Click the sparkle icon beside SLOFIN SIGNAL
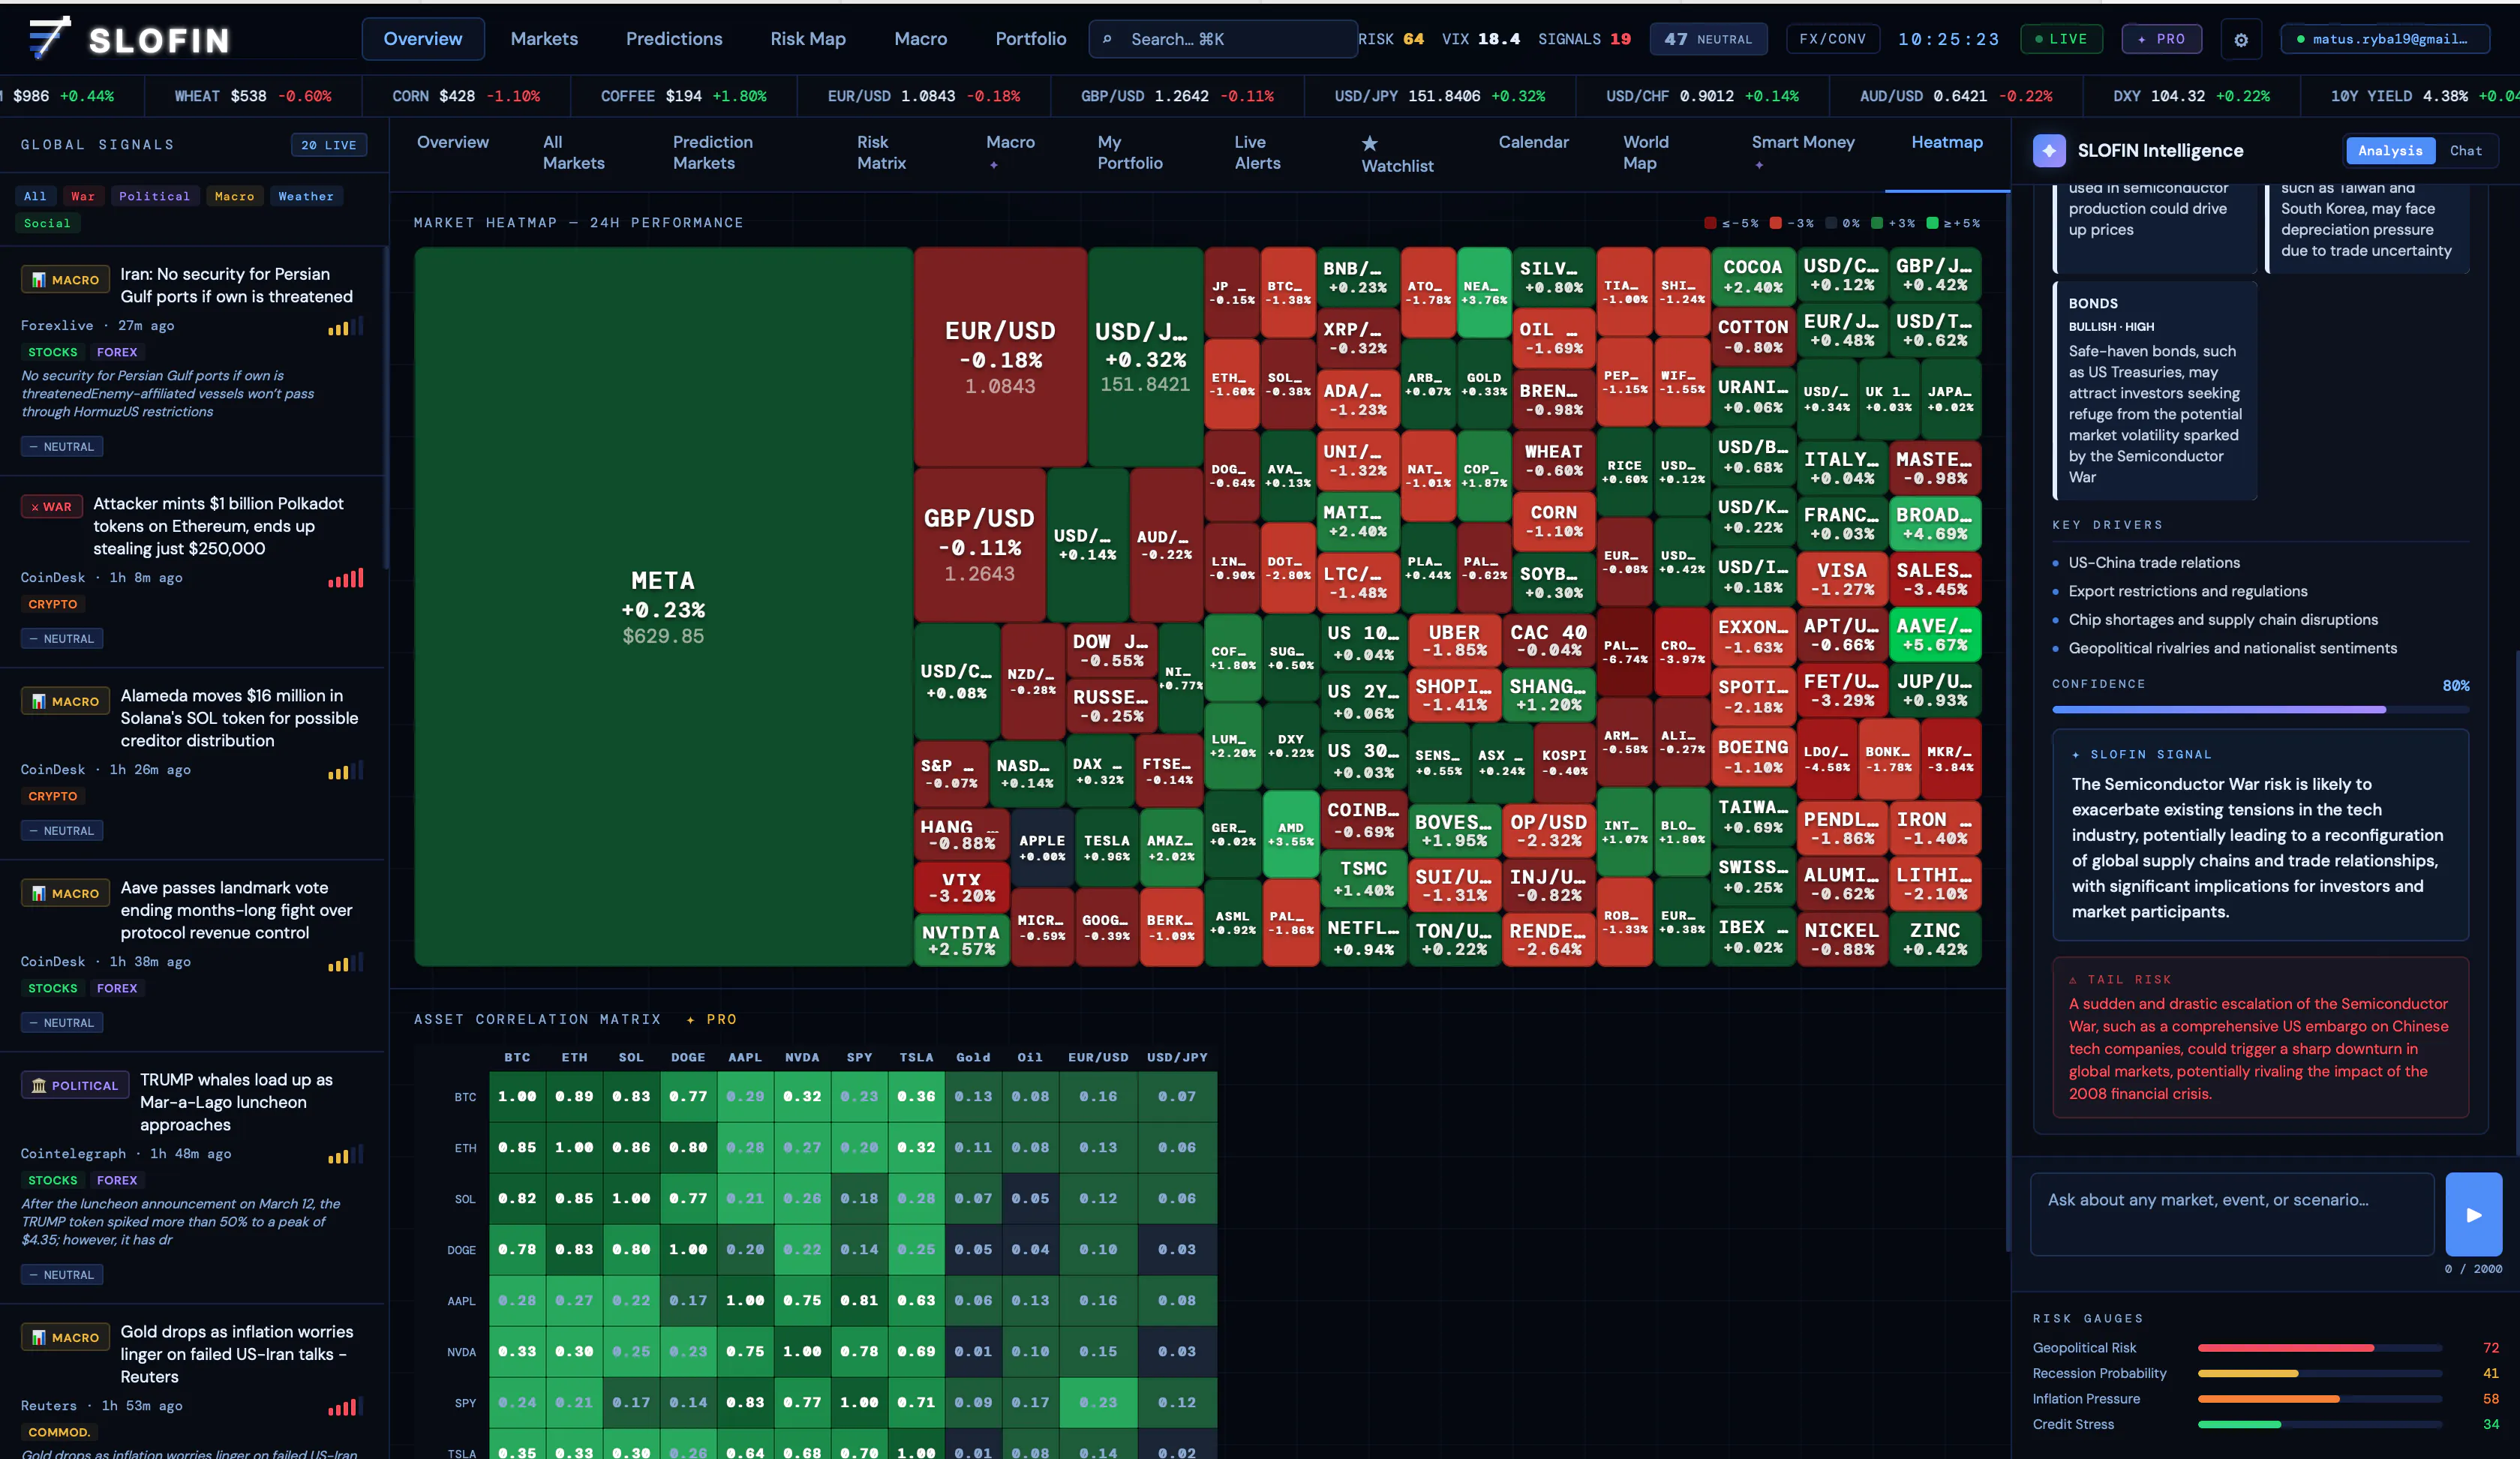The image size is (2520, 1459). (x=2076, y=754)
